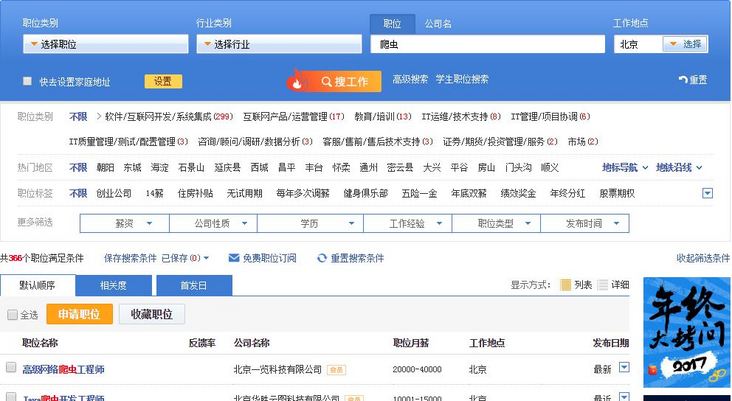
Task: Expand the 学历 filter dropdown
Action: click(310, 224)
